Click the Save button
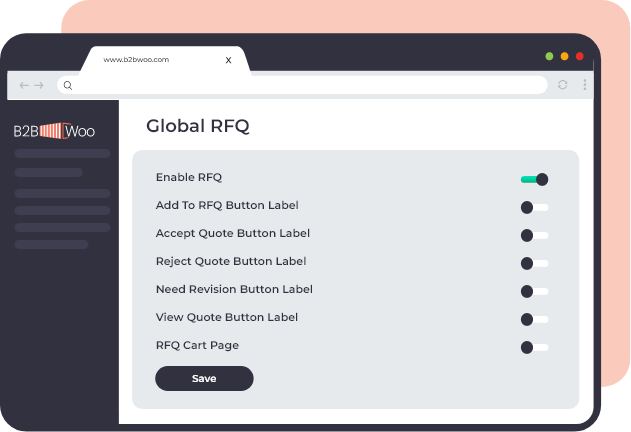This screenshot has width=631, height=432. coord(204,378)
